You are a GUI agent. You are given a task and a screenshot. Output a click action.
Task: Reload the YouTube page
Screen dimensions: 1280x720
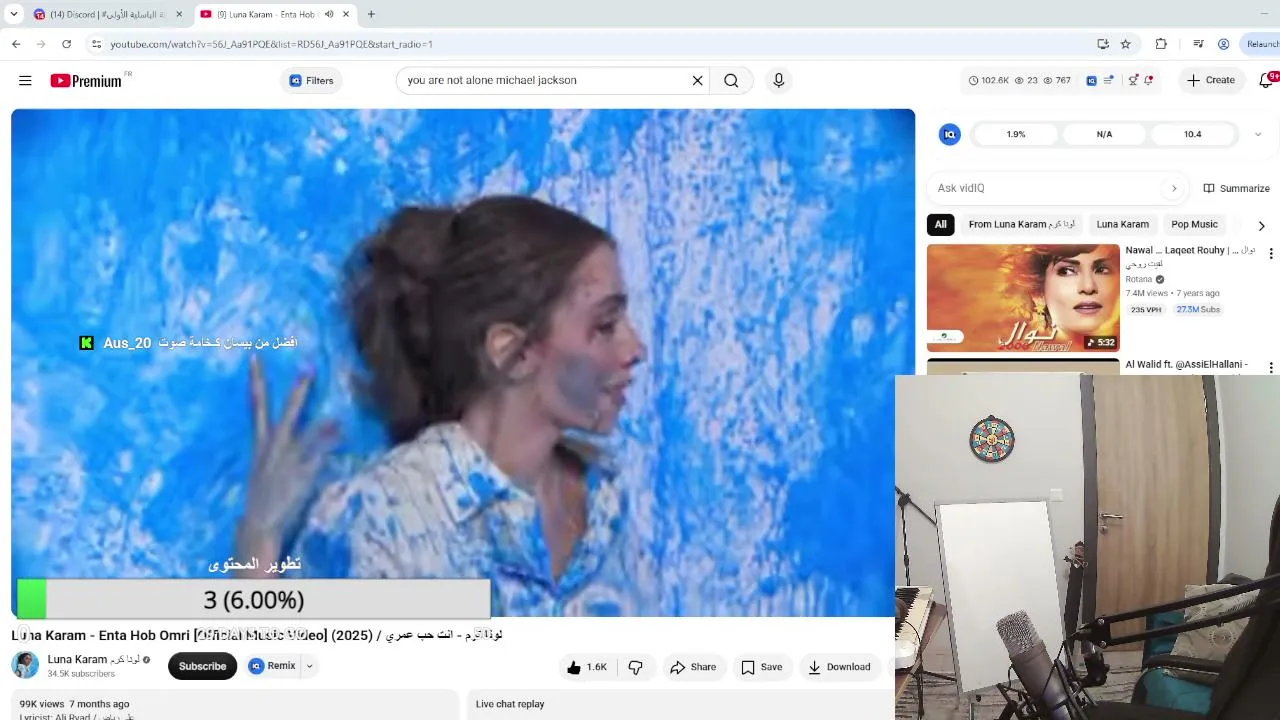click(66, 44)
